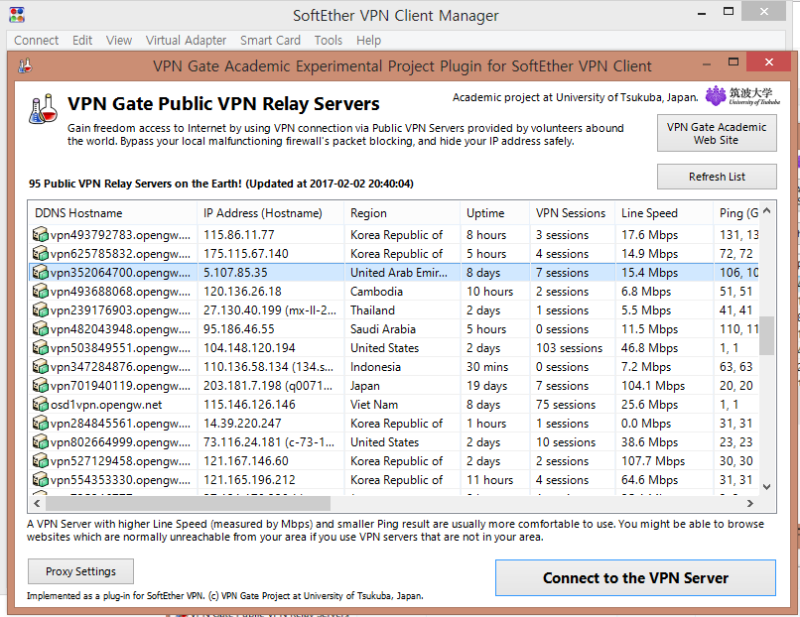Click the server icon for vpn347284876
Screen dimensions: 800x617
pyautogui.click(x=40, y=367)
